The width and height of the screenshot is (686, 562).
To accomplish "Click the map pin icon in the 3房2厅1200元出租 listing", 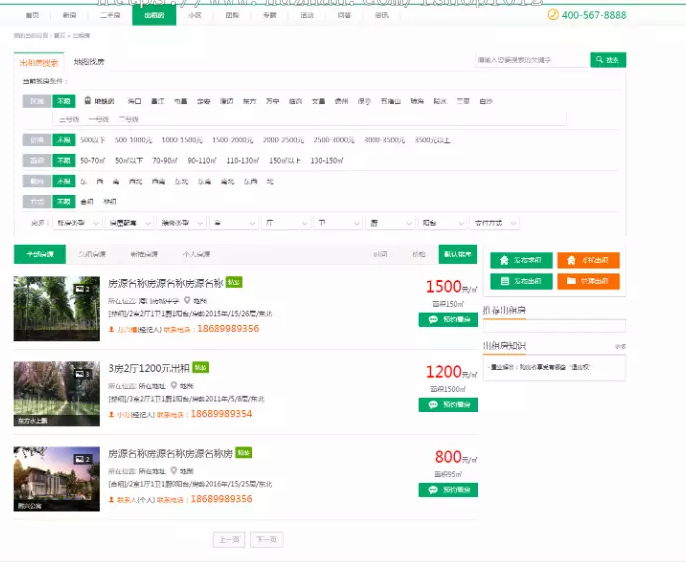I will (x=174, y=385).
